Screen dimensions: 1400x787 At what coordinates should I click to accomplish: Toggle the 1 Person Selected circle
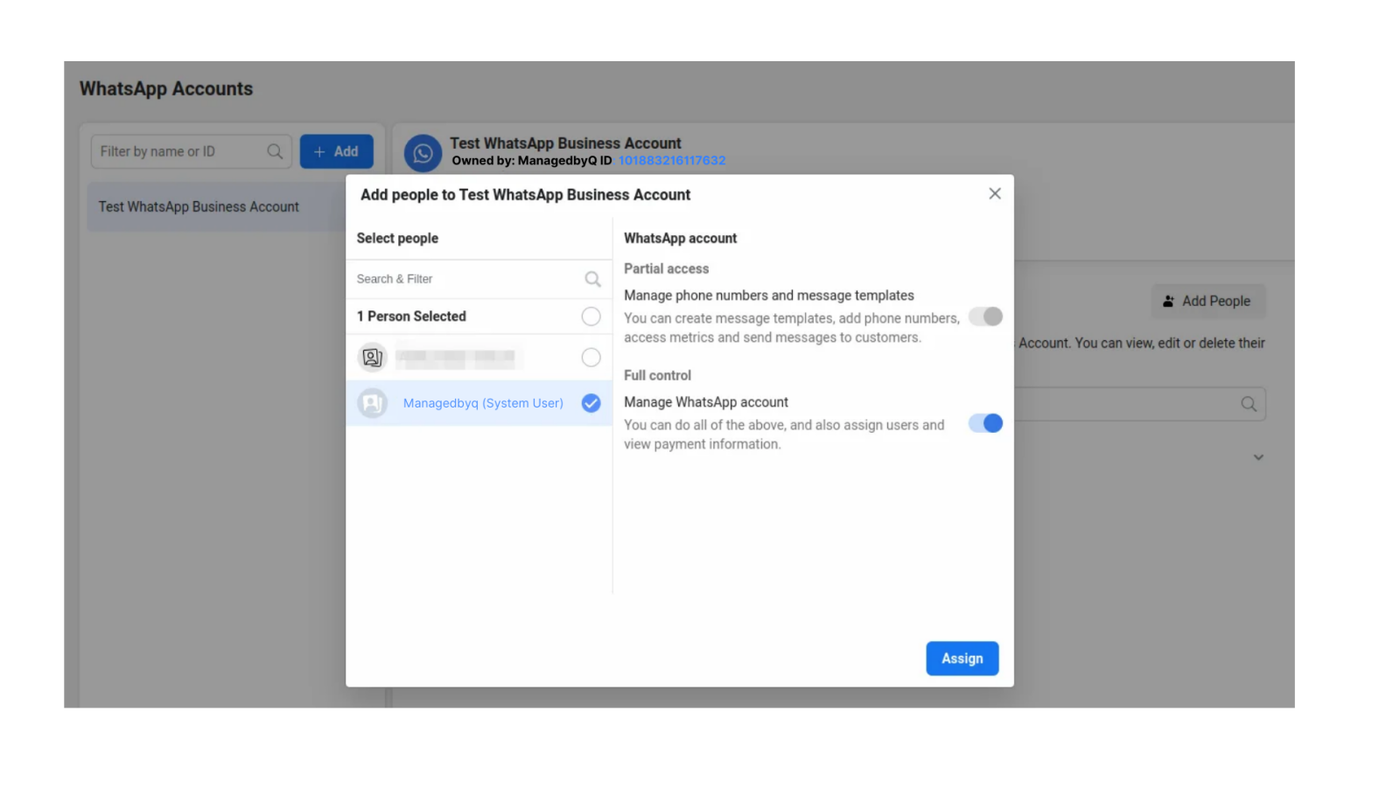pyautogui.click(x=591, y=316)
